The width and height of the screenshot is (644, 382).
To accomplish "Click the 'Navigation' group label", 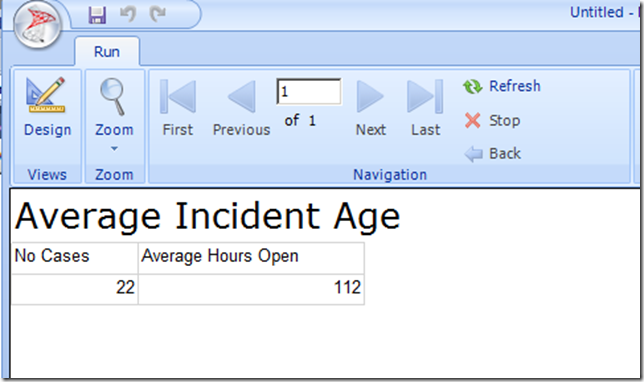I will coord(390,175).
